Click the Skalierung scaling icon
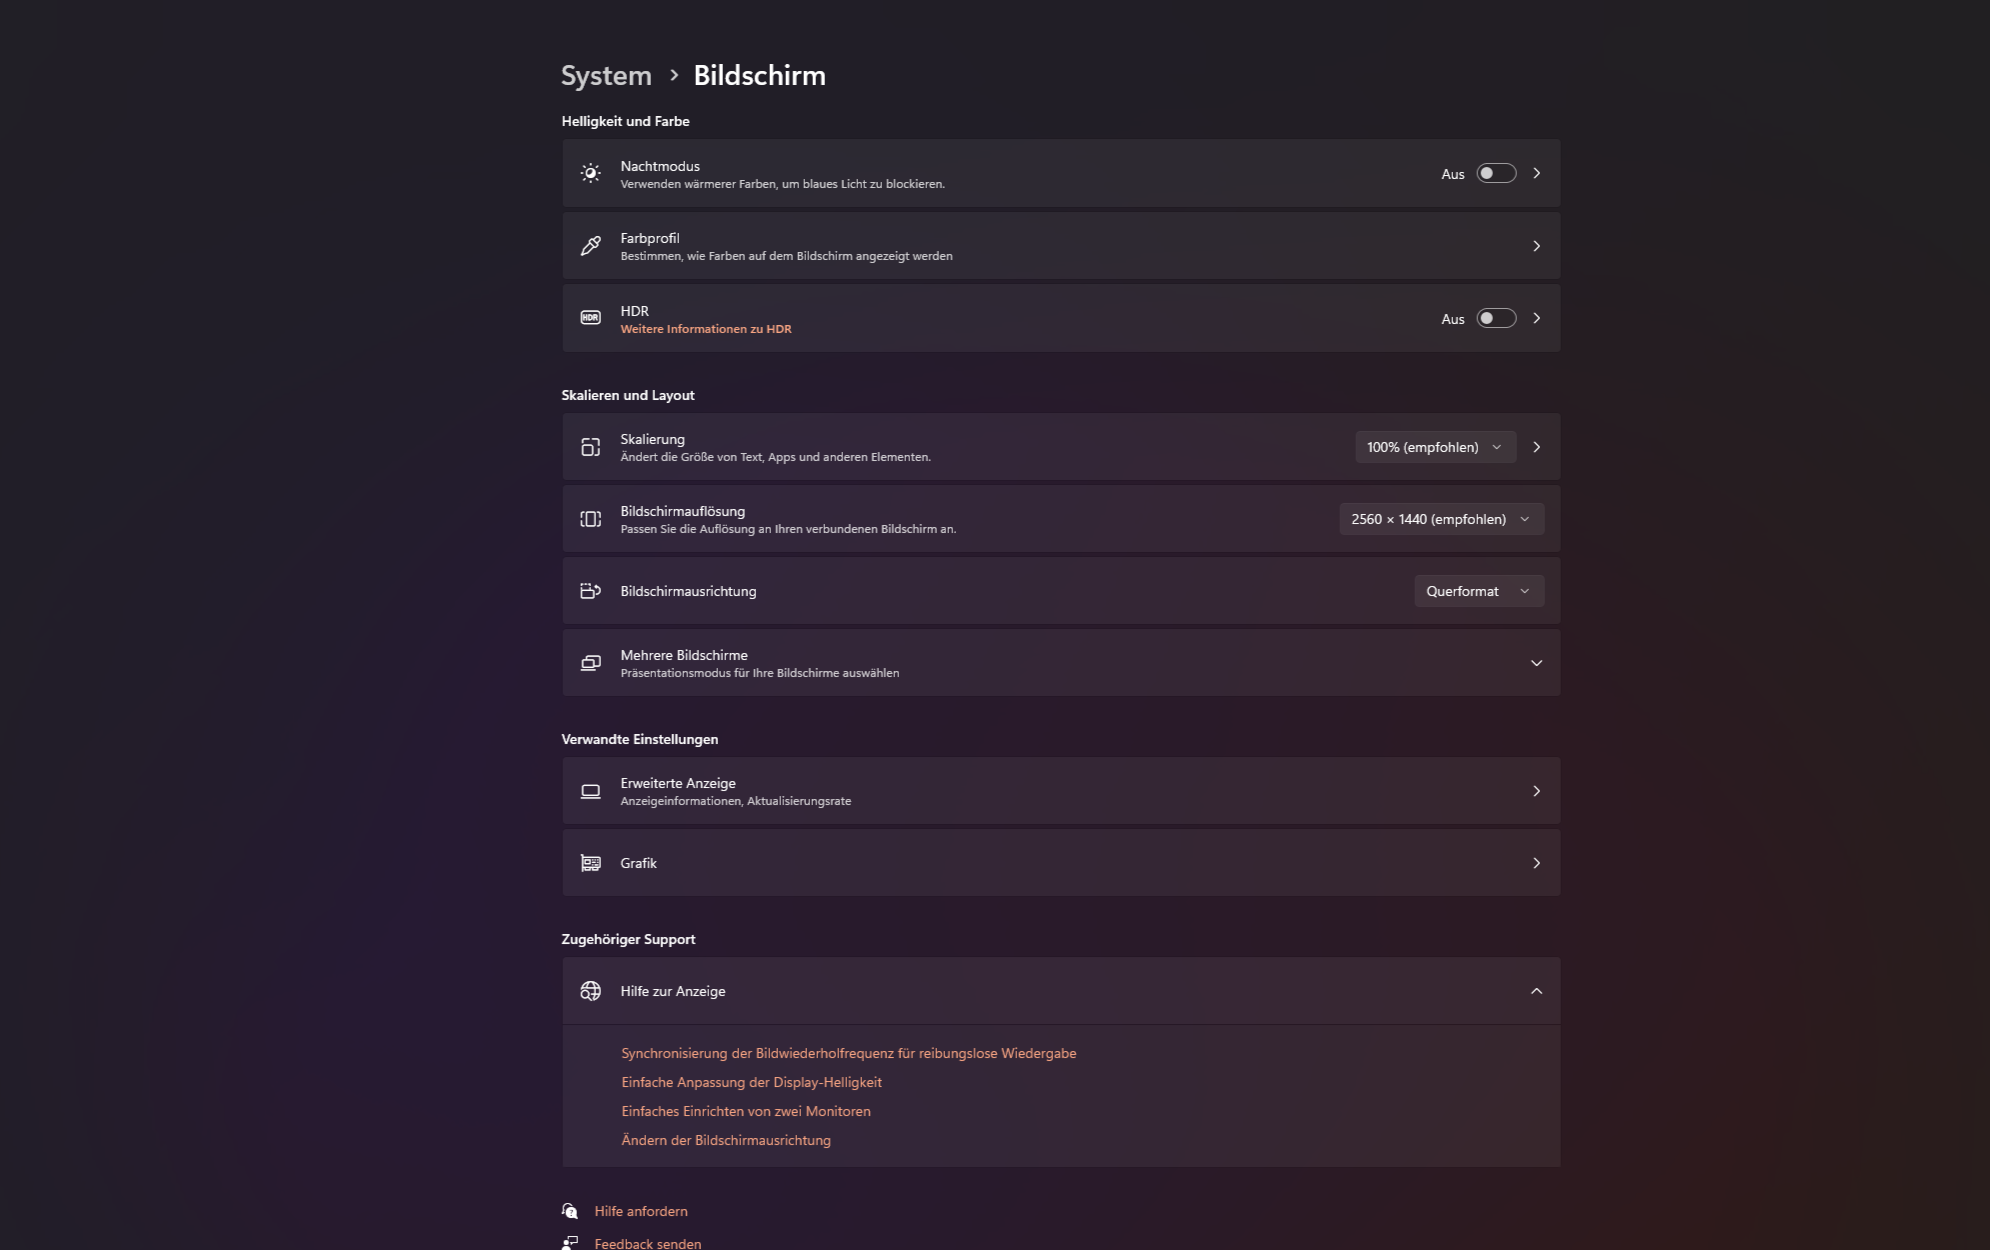 [x=590, y=447]
